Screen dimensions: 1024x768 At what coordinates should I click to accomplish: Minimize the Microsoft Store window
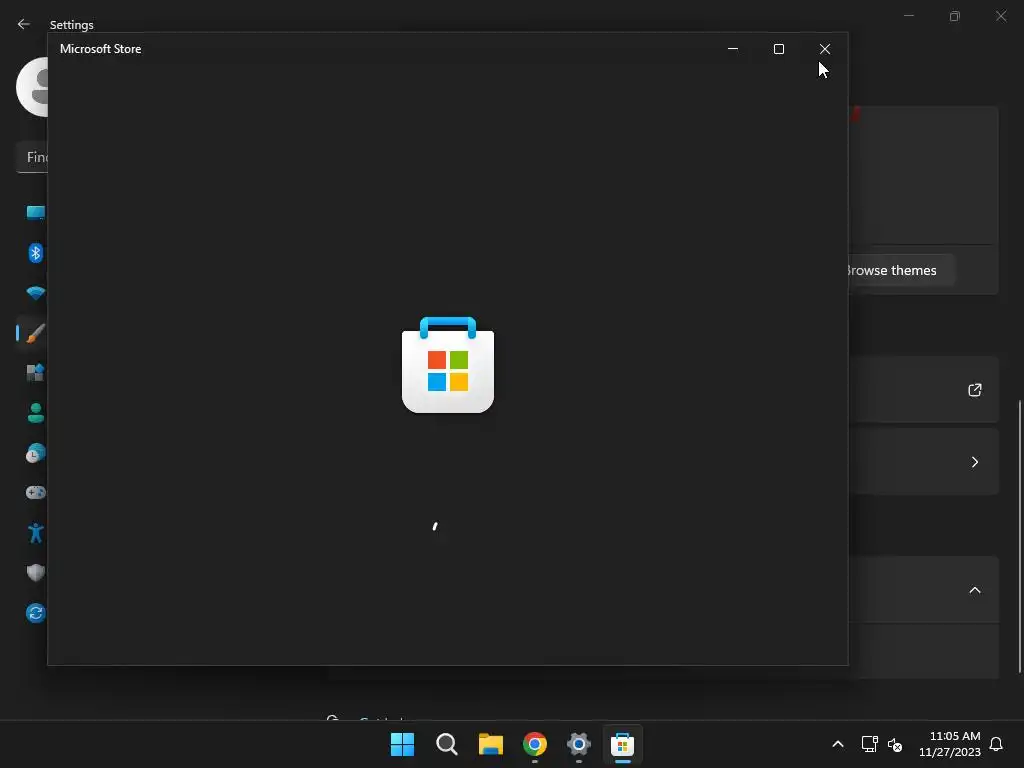coord(733,49)
